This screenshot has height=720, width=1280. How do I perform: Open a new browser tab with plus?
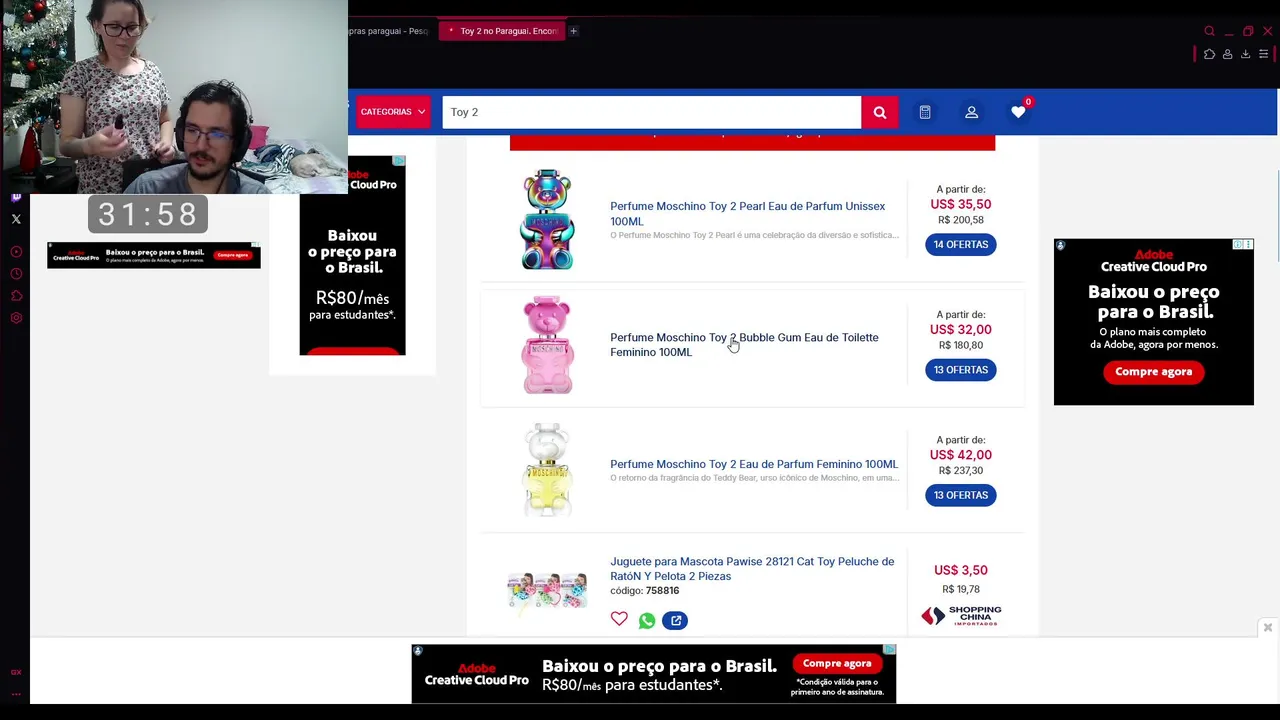pyautogui.click(x=573, y=31)
